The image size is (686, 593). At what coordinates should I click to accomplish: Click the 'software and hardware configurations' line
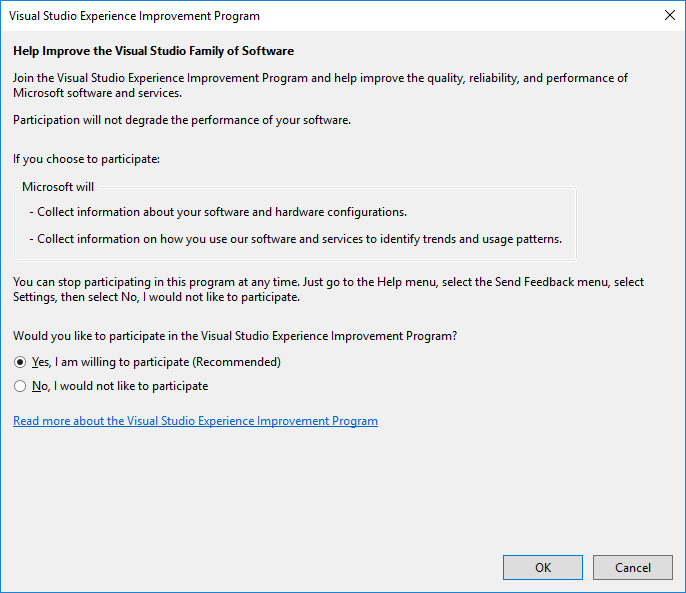click(218, 212)
